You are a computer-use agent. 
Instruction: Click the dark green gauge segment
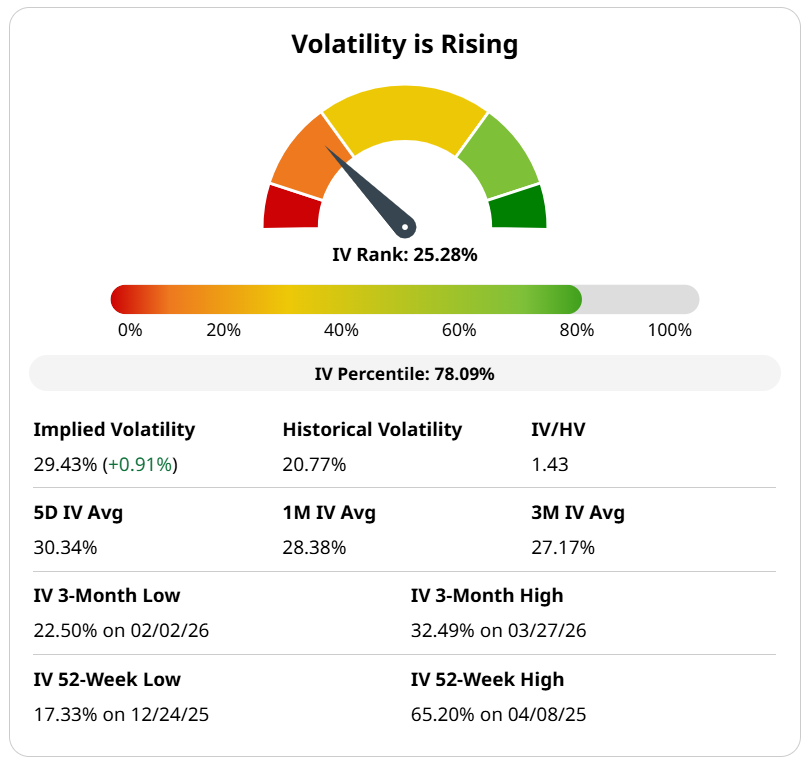[x=518, y=207]
